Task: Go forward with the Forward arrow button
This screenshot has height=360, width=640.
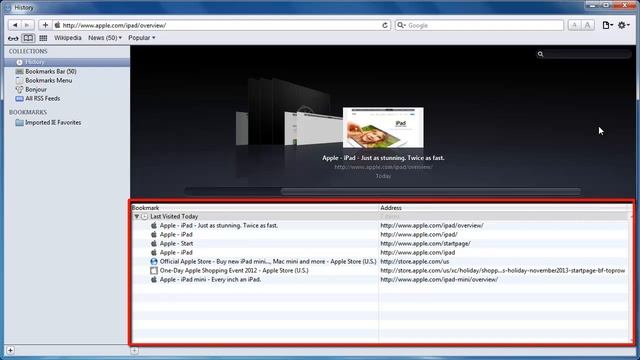Action: click(27, 25)
